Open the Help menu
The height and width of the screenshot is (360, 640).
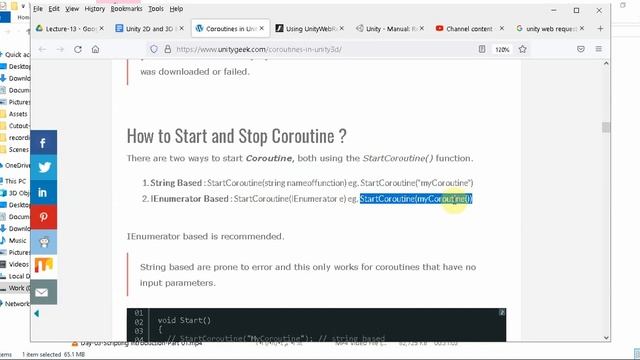click(176, 9)
